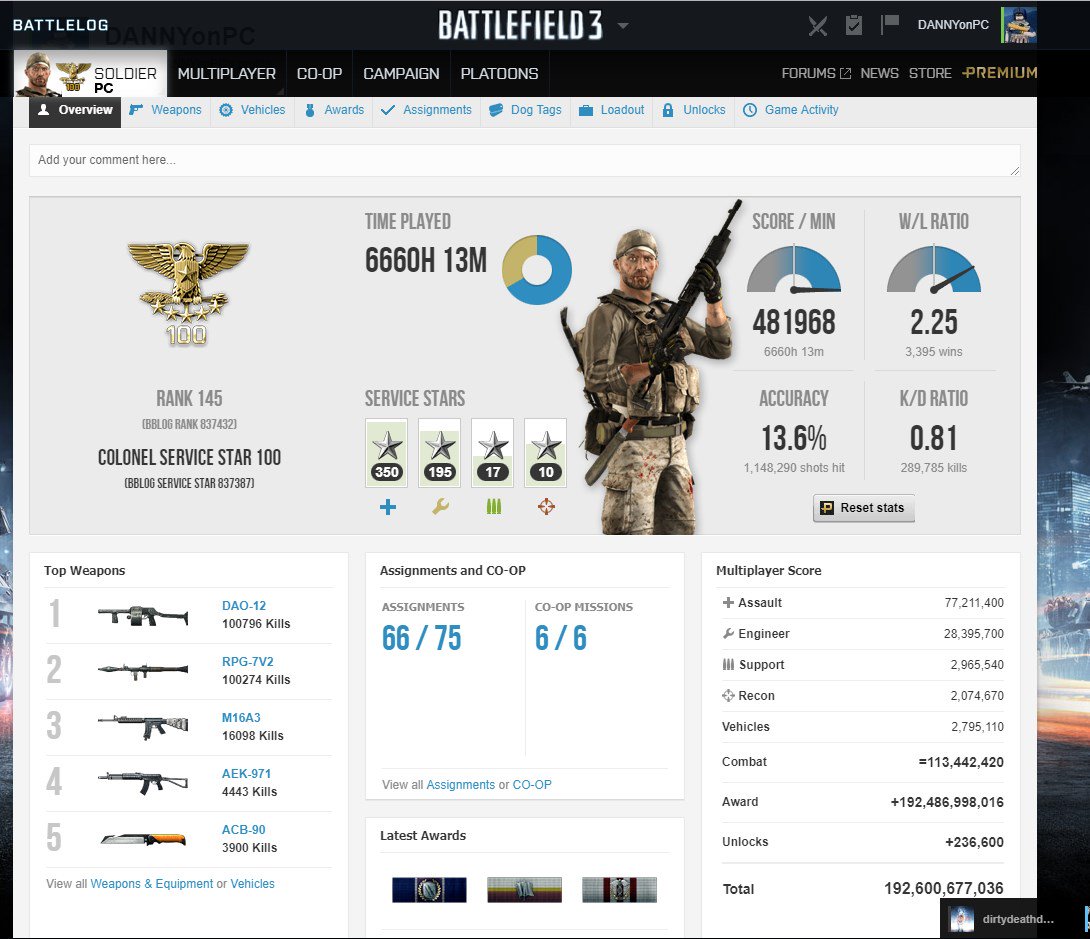Open Vehicles link under Top Weapons

(x=252, y=883)
